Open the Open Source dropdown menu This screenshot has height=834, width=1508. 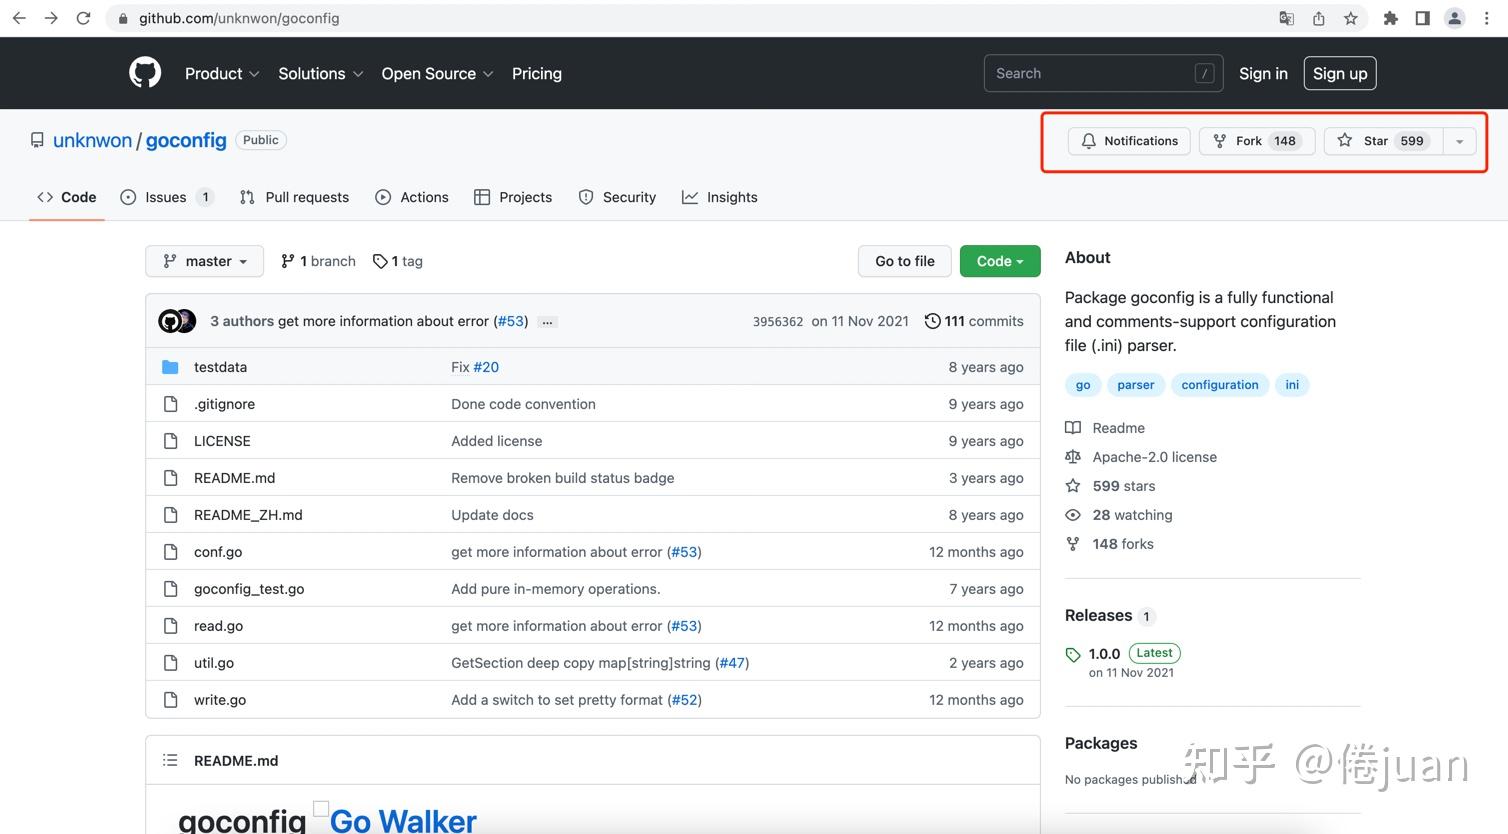point(437,73)
